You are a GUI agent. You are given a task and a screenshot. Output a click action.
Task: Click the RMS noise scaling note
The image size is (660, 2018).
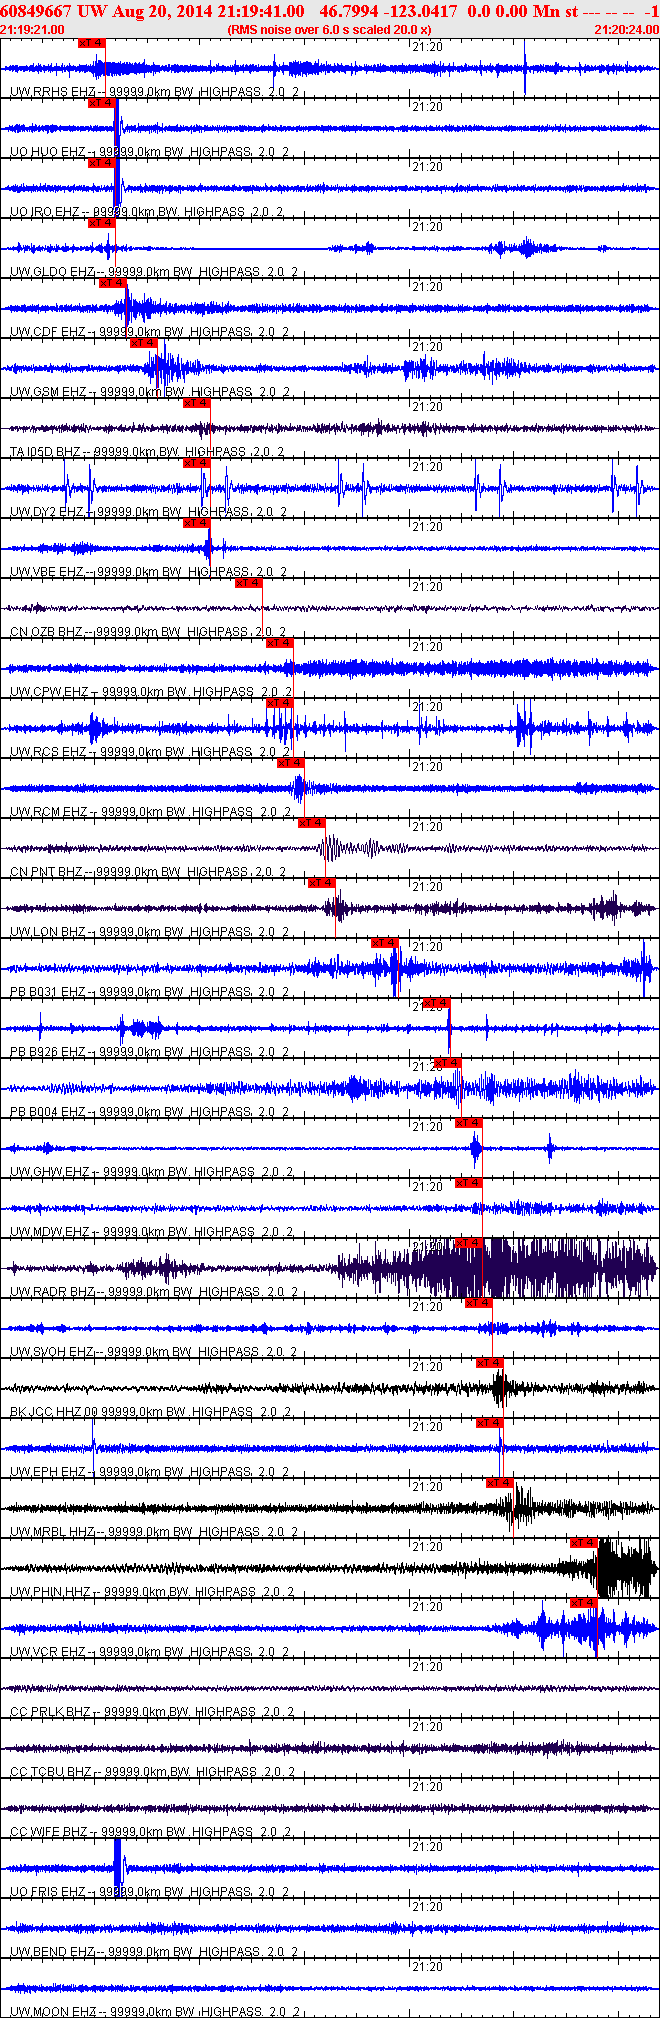[x=329, y=30]
